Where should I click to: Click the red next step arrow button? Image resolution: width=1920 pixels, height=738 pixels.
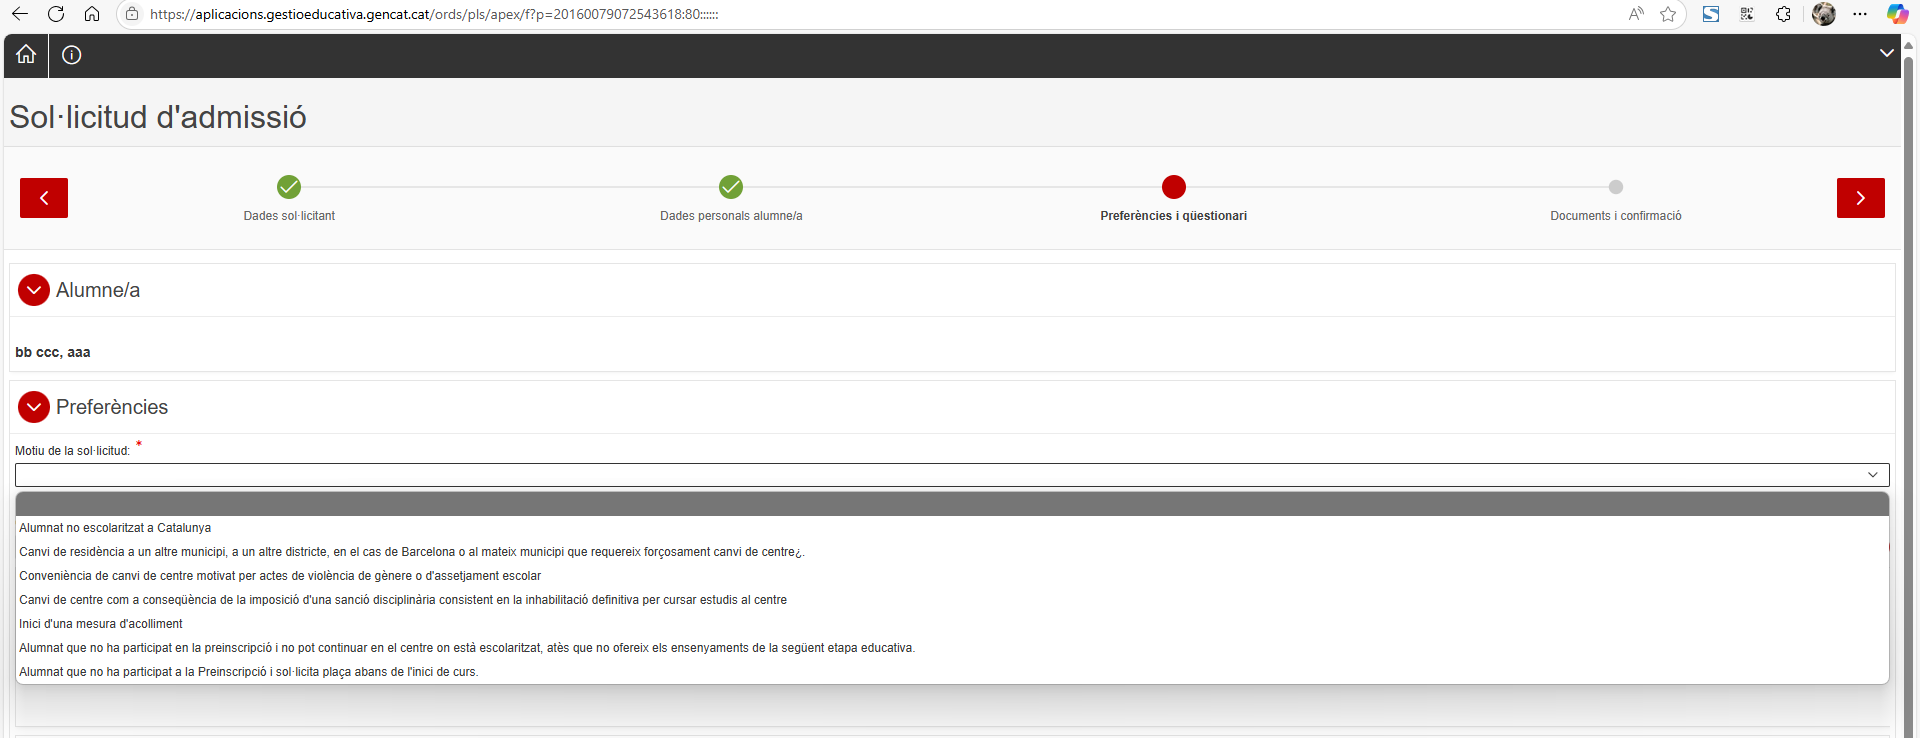[1860, 198]
